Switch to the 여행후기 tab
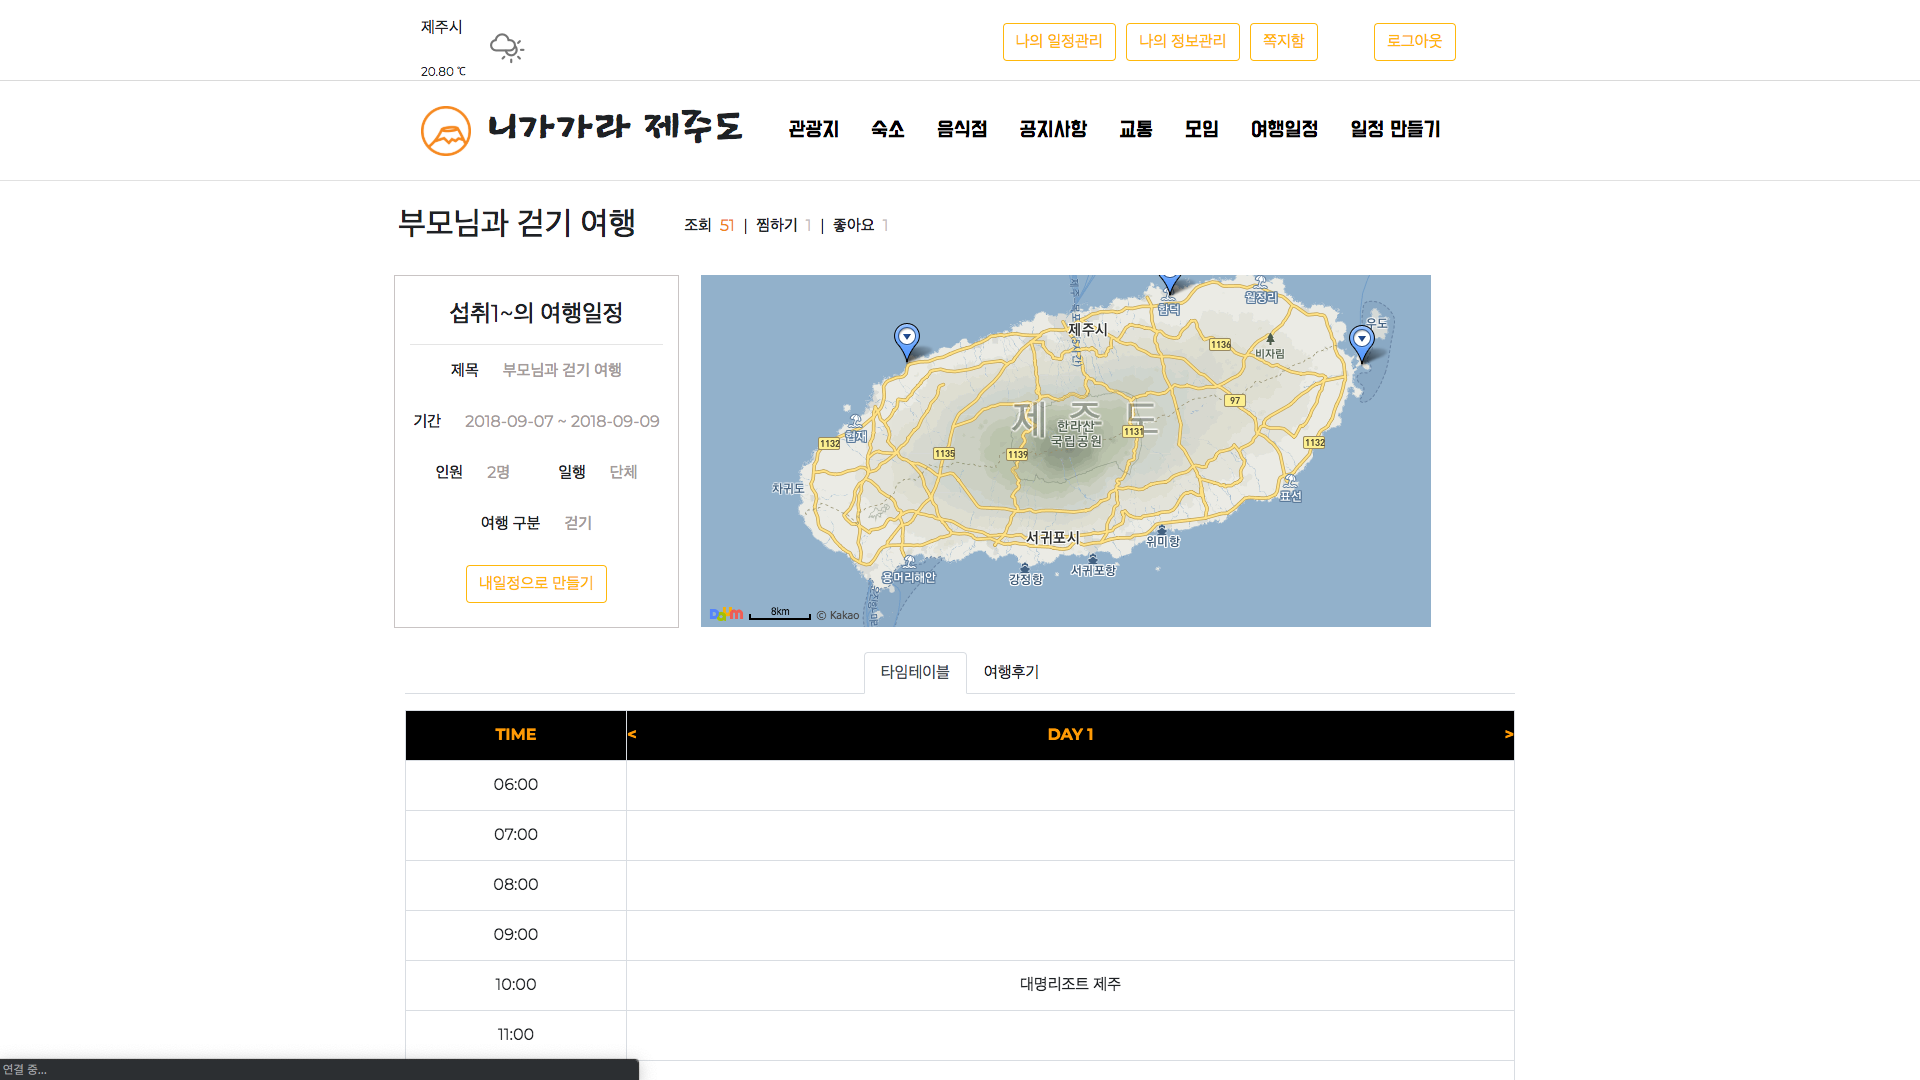The height and width of the screenshot is (1080, 1920). pos(1010,672)
